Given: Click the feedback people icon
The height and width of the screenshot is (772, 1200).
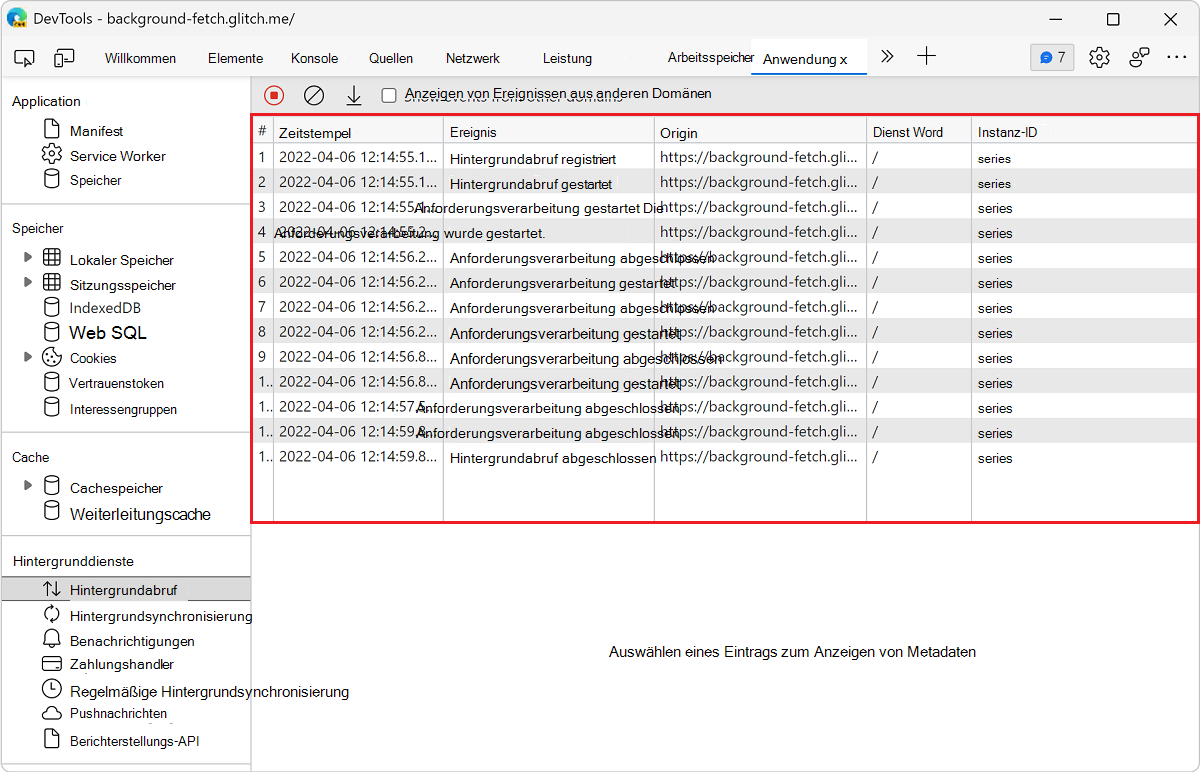Looking at the screenshot, I should pyautogui.click(x=1139, y=57).
